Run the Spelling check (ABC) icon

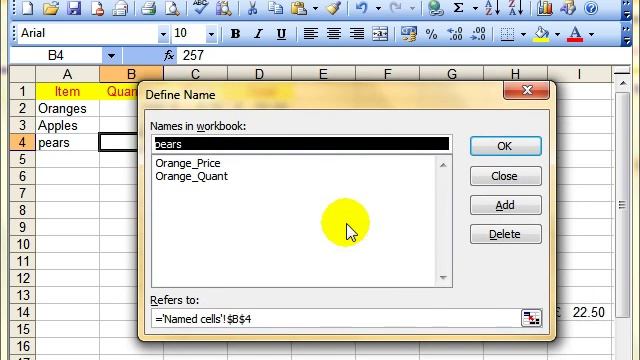[x=200, y=8]
